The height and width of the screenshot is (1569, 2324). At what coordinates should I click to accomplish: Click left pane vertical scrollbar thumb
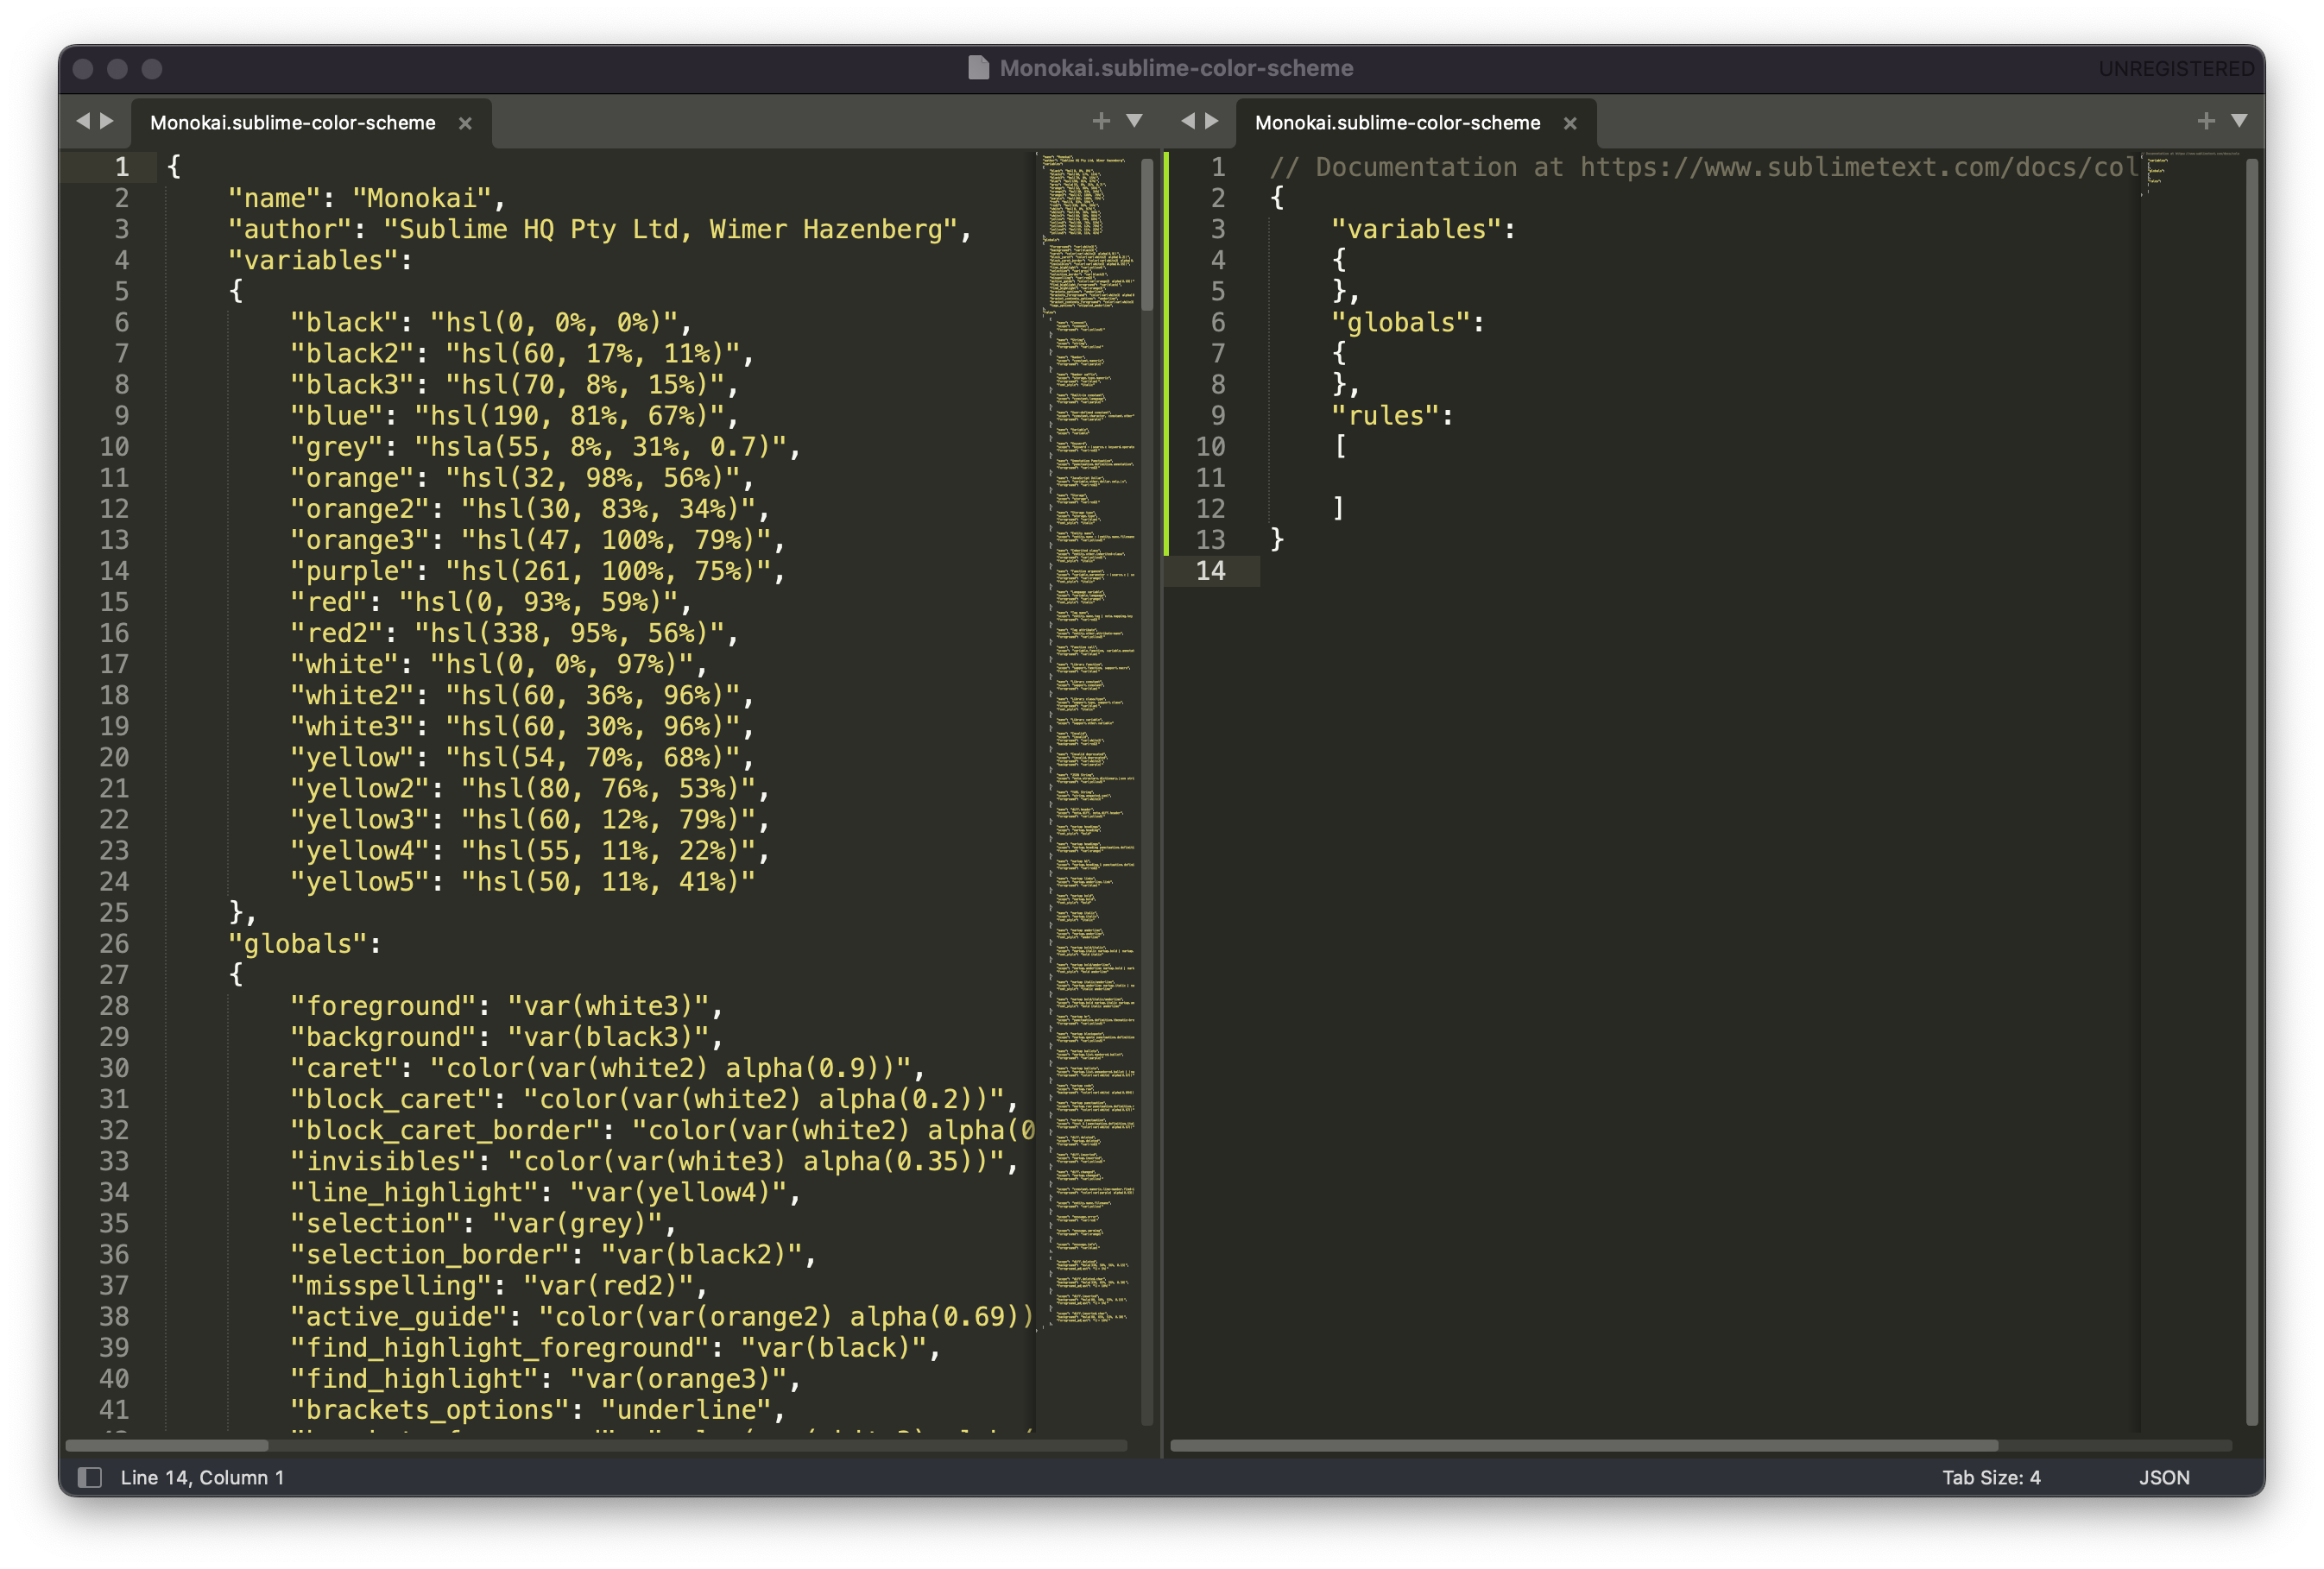1147,235
